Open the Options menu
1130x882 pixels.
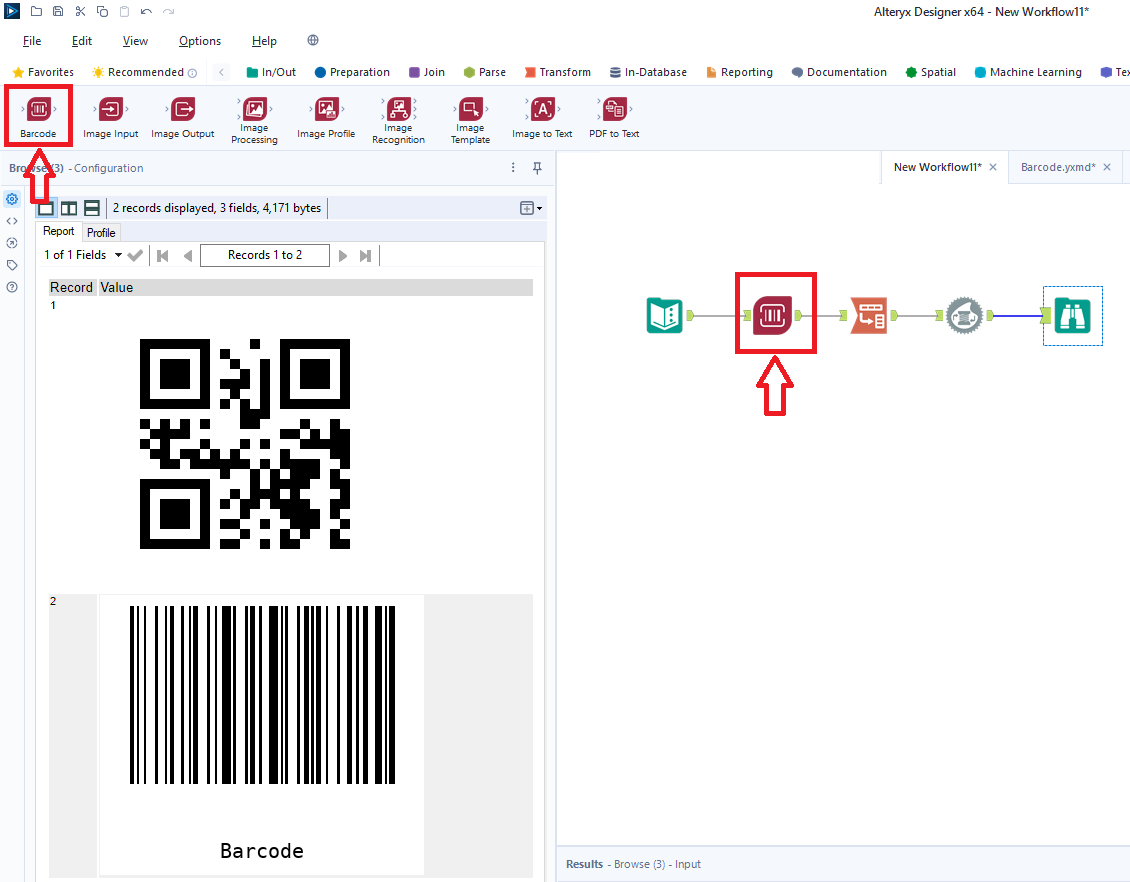[x=199, y=41]
